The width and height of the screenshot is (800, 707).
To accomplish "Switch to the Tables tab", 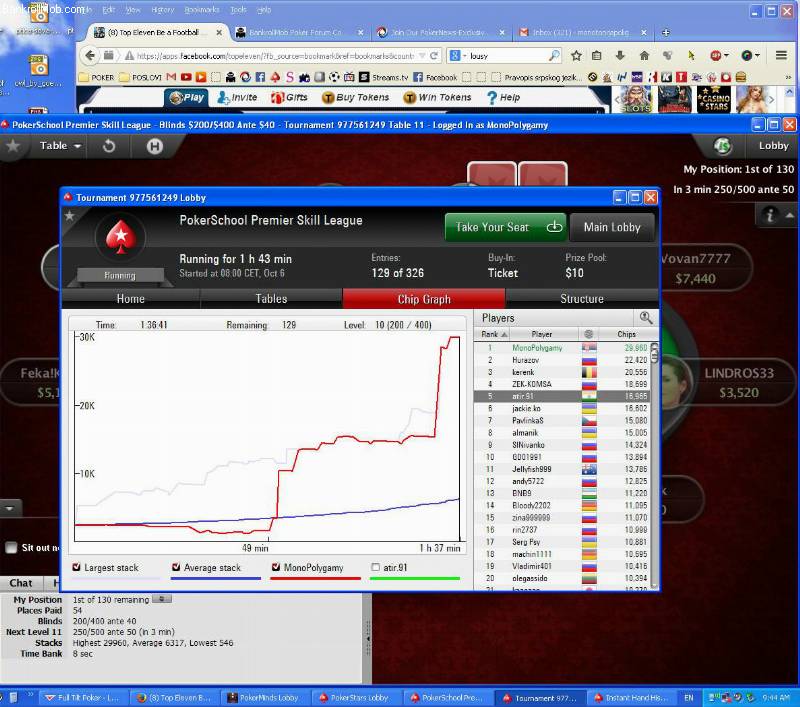I will click(x=271, y=299).
